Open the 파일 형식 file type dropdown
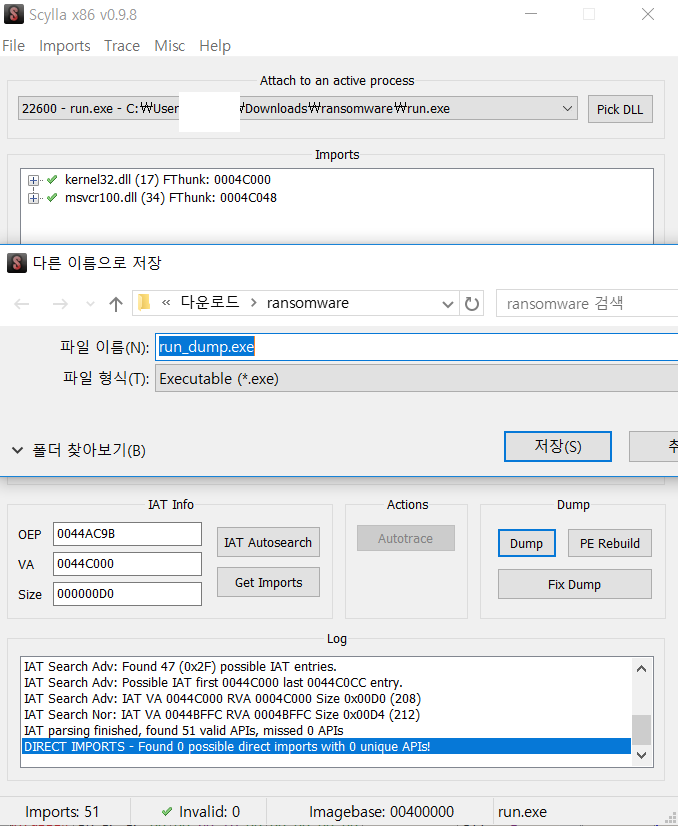 pyautogui.click(x=416, y=379)
